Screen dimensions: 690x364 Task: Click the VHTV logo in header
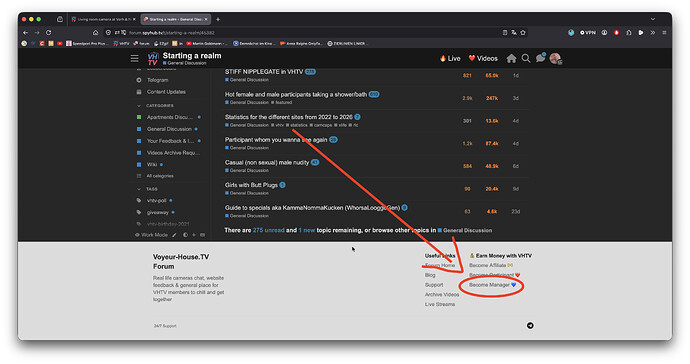153,59
